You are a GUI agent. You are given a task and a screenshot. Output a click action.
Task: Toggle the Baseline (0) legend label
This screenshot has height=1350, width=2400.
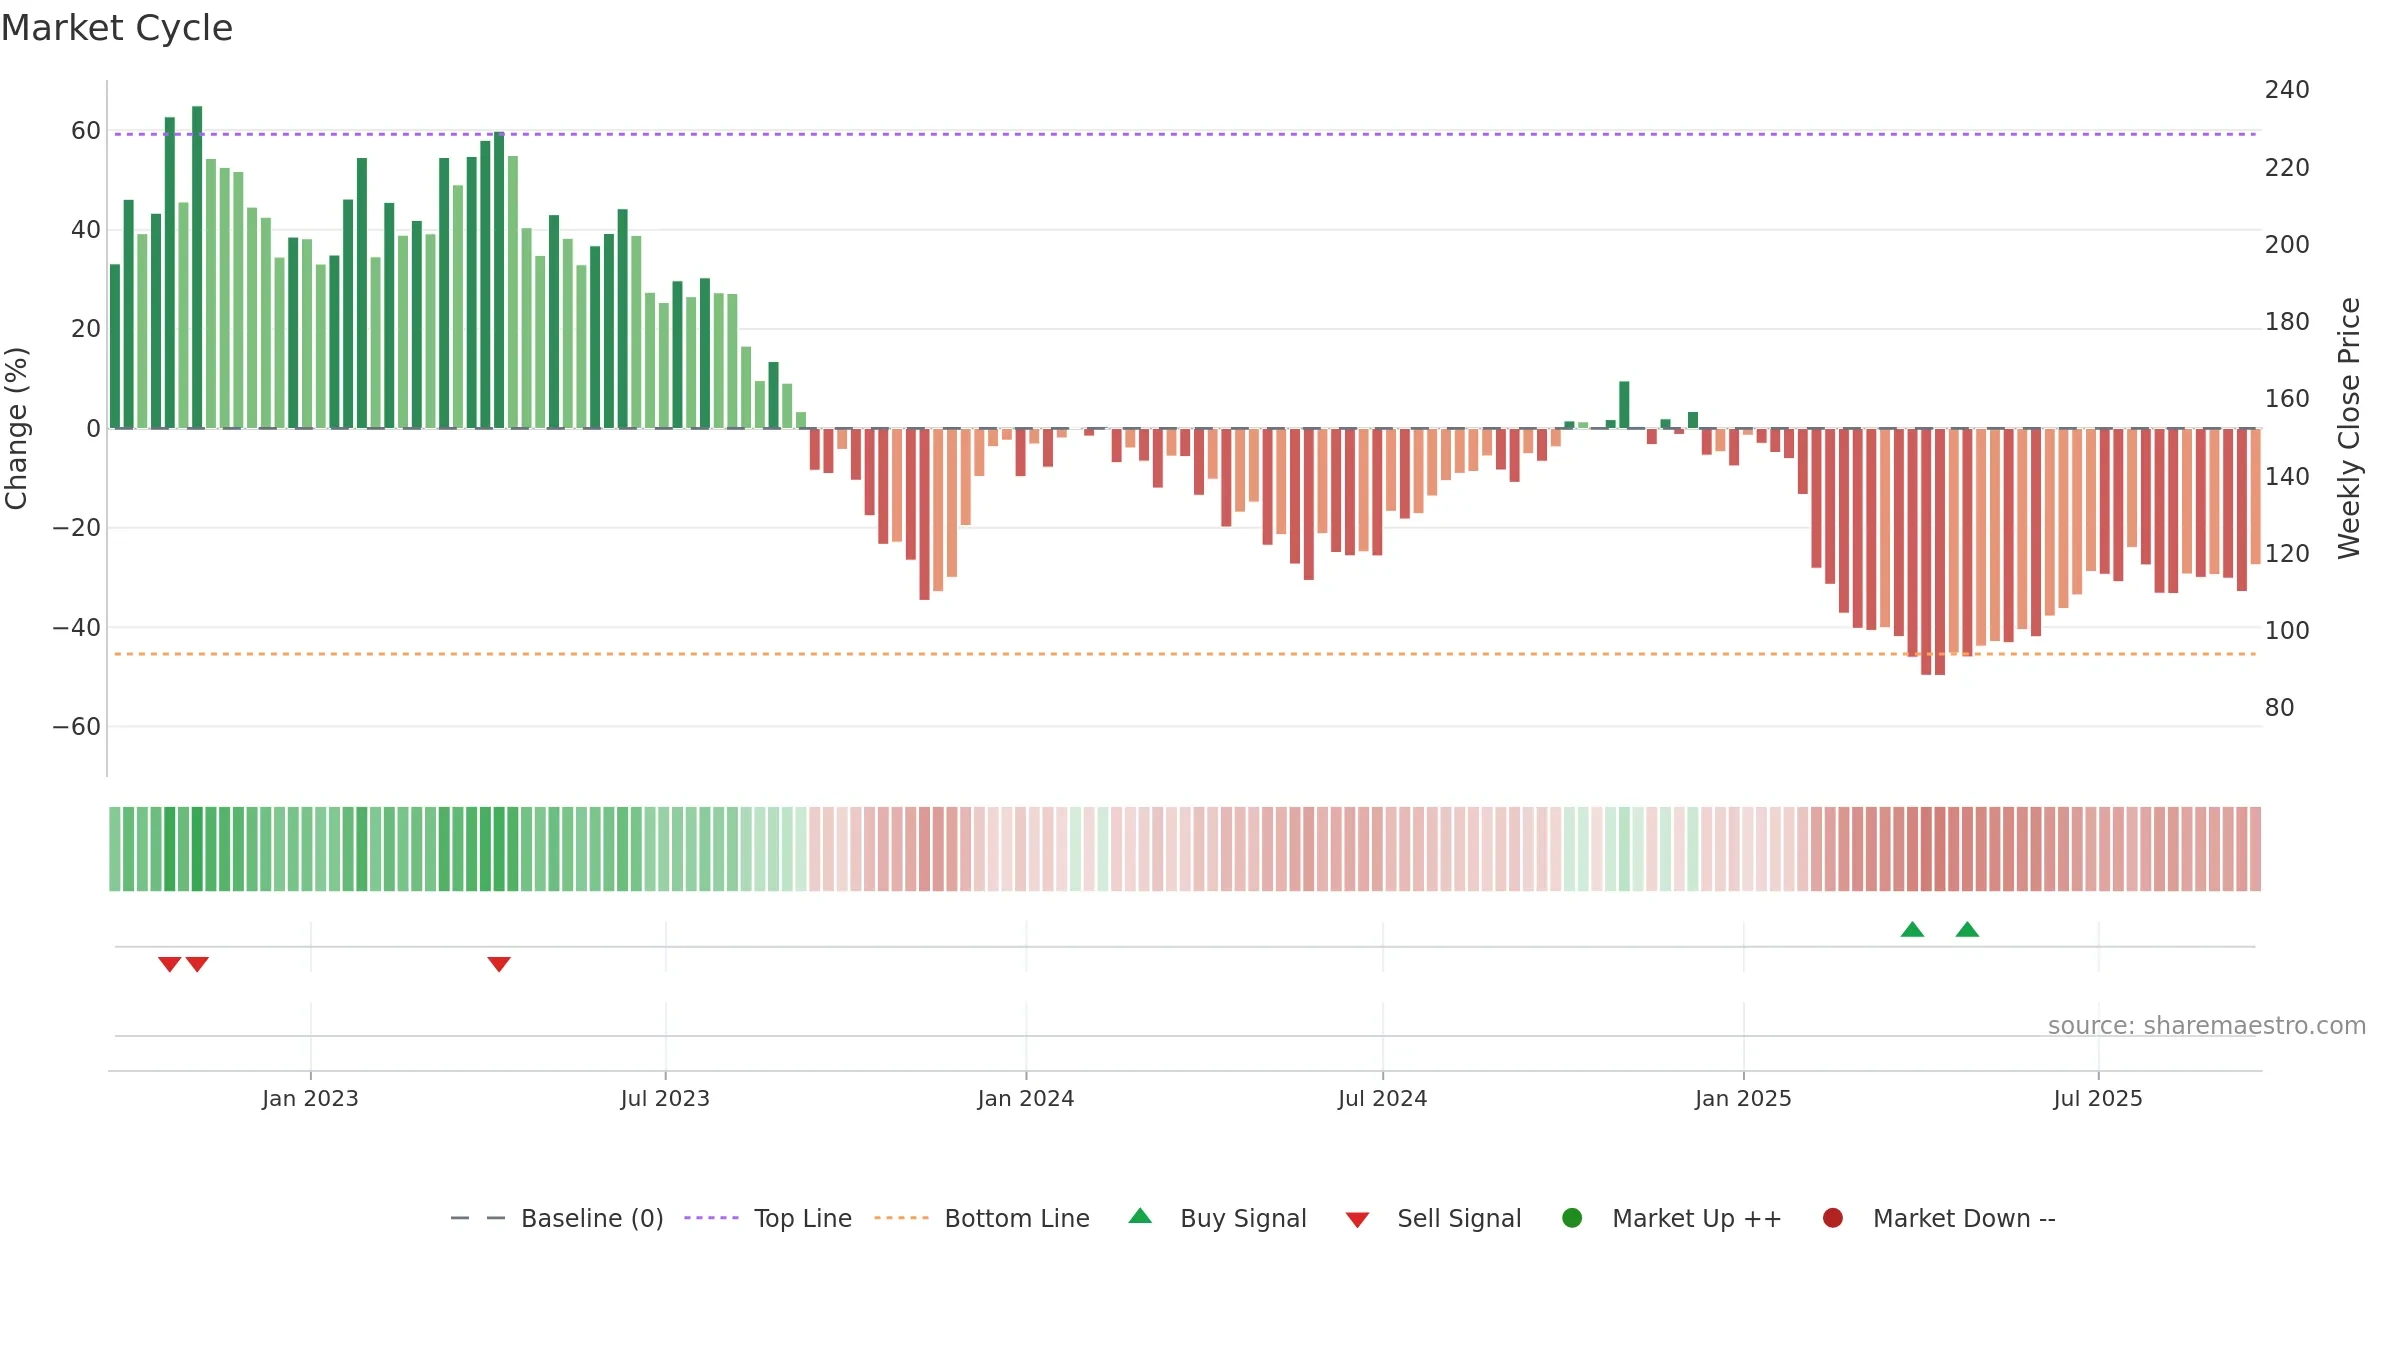pyautogui.click(x=592, y=1219)
